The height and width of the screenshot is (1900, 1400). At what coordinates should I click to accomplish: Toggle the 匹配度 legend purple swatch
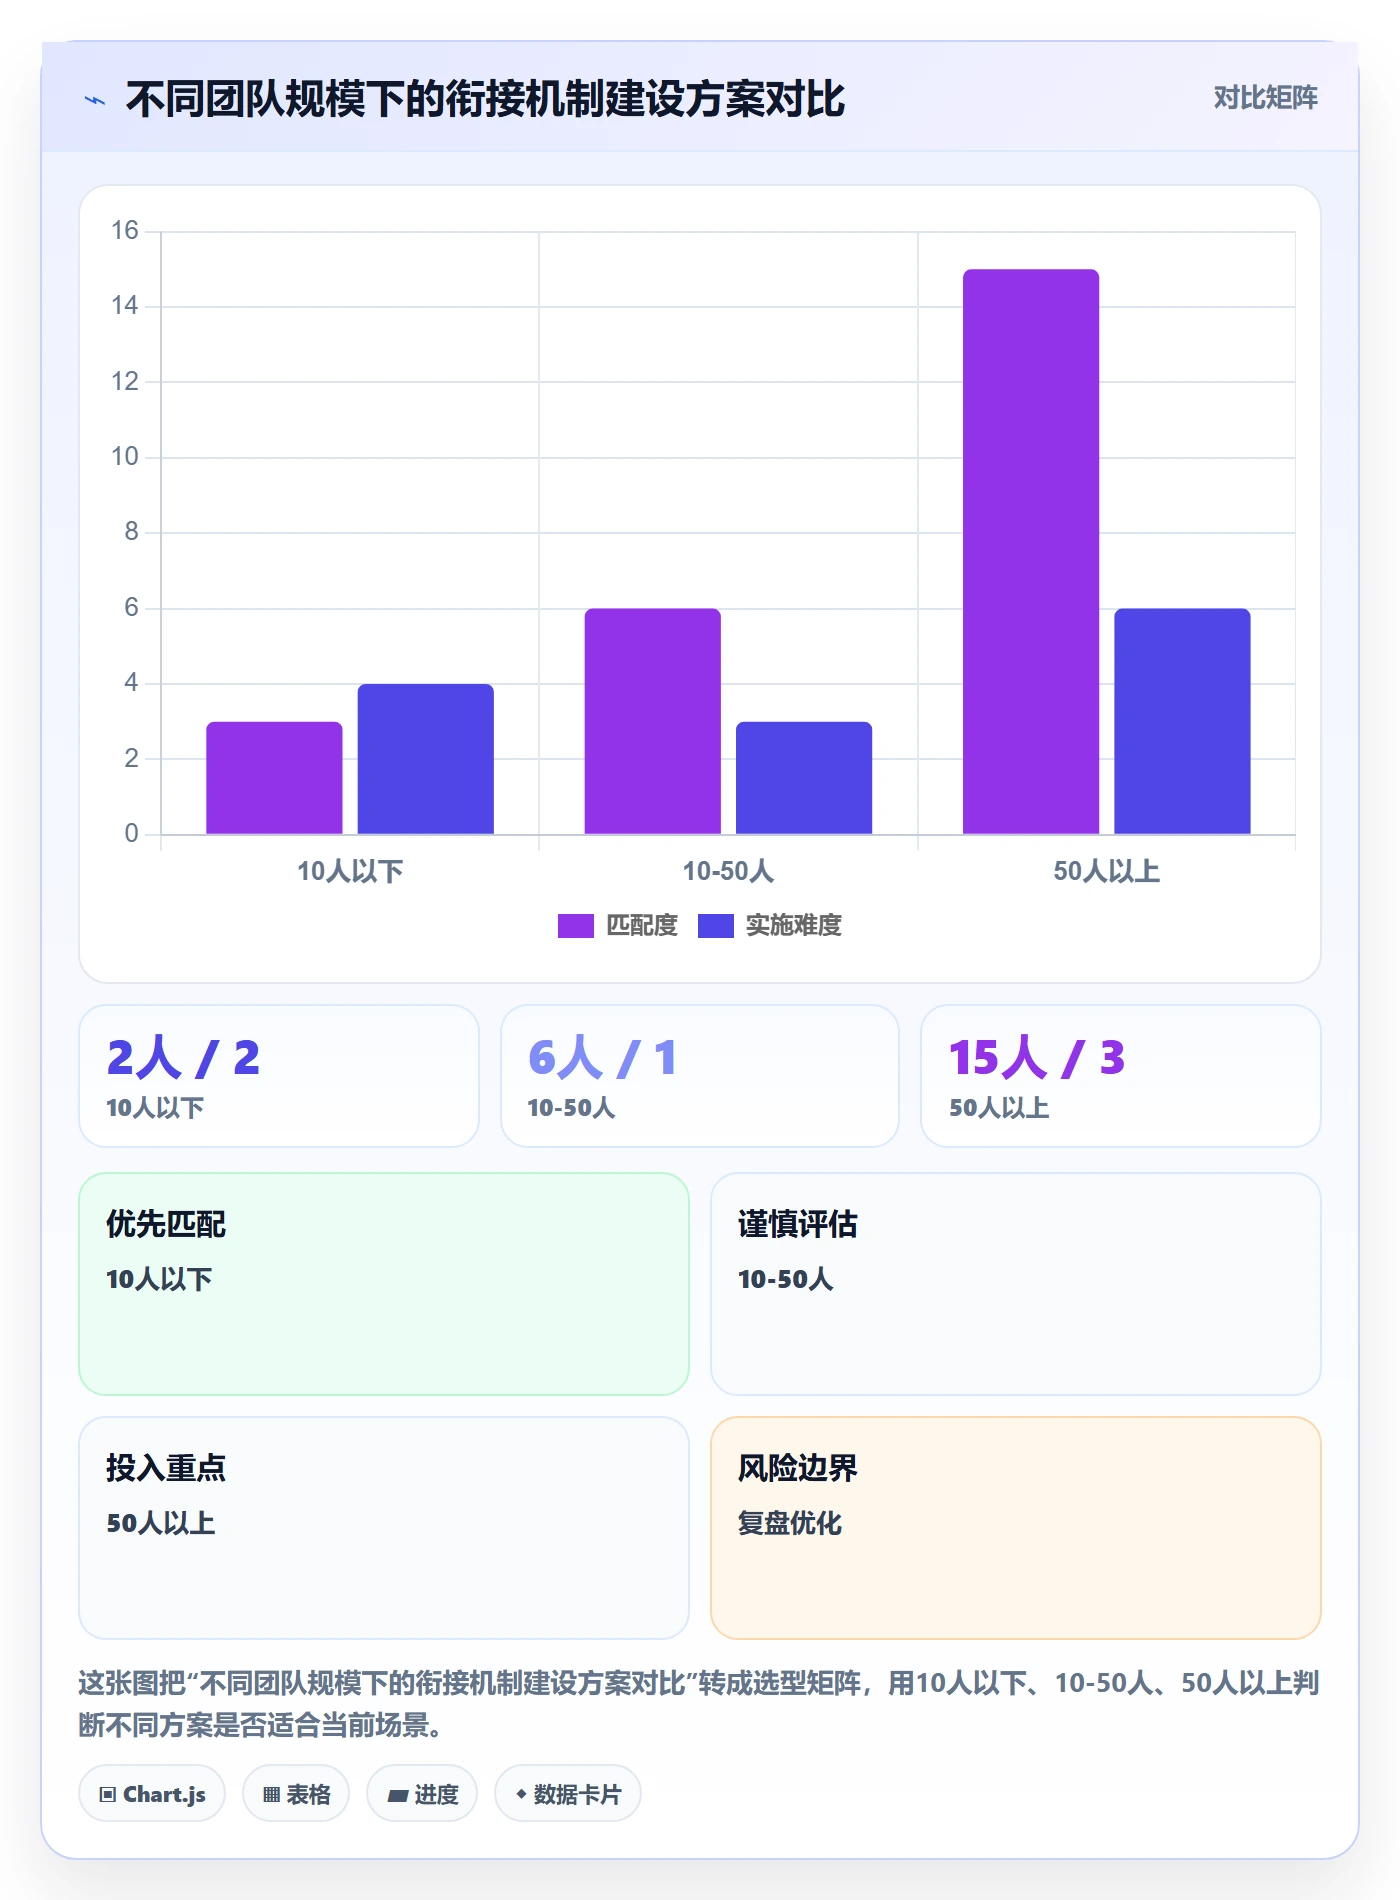[575, 926]
